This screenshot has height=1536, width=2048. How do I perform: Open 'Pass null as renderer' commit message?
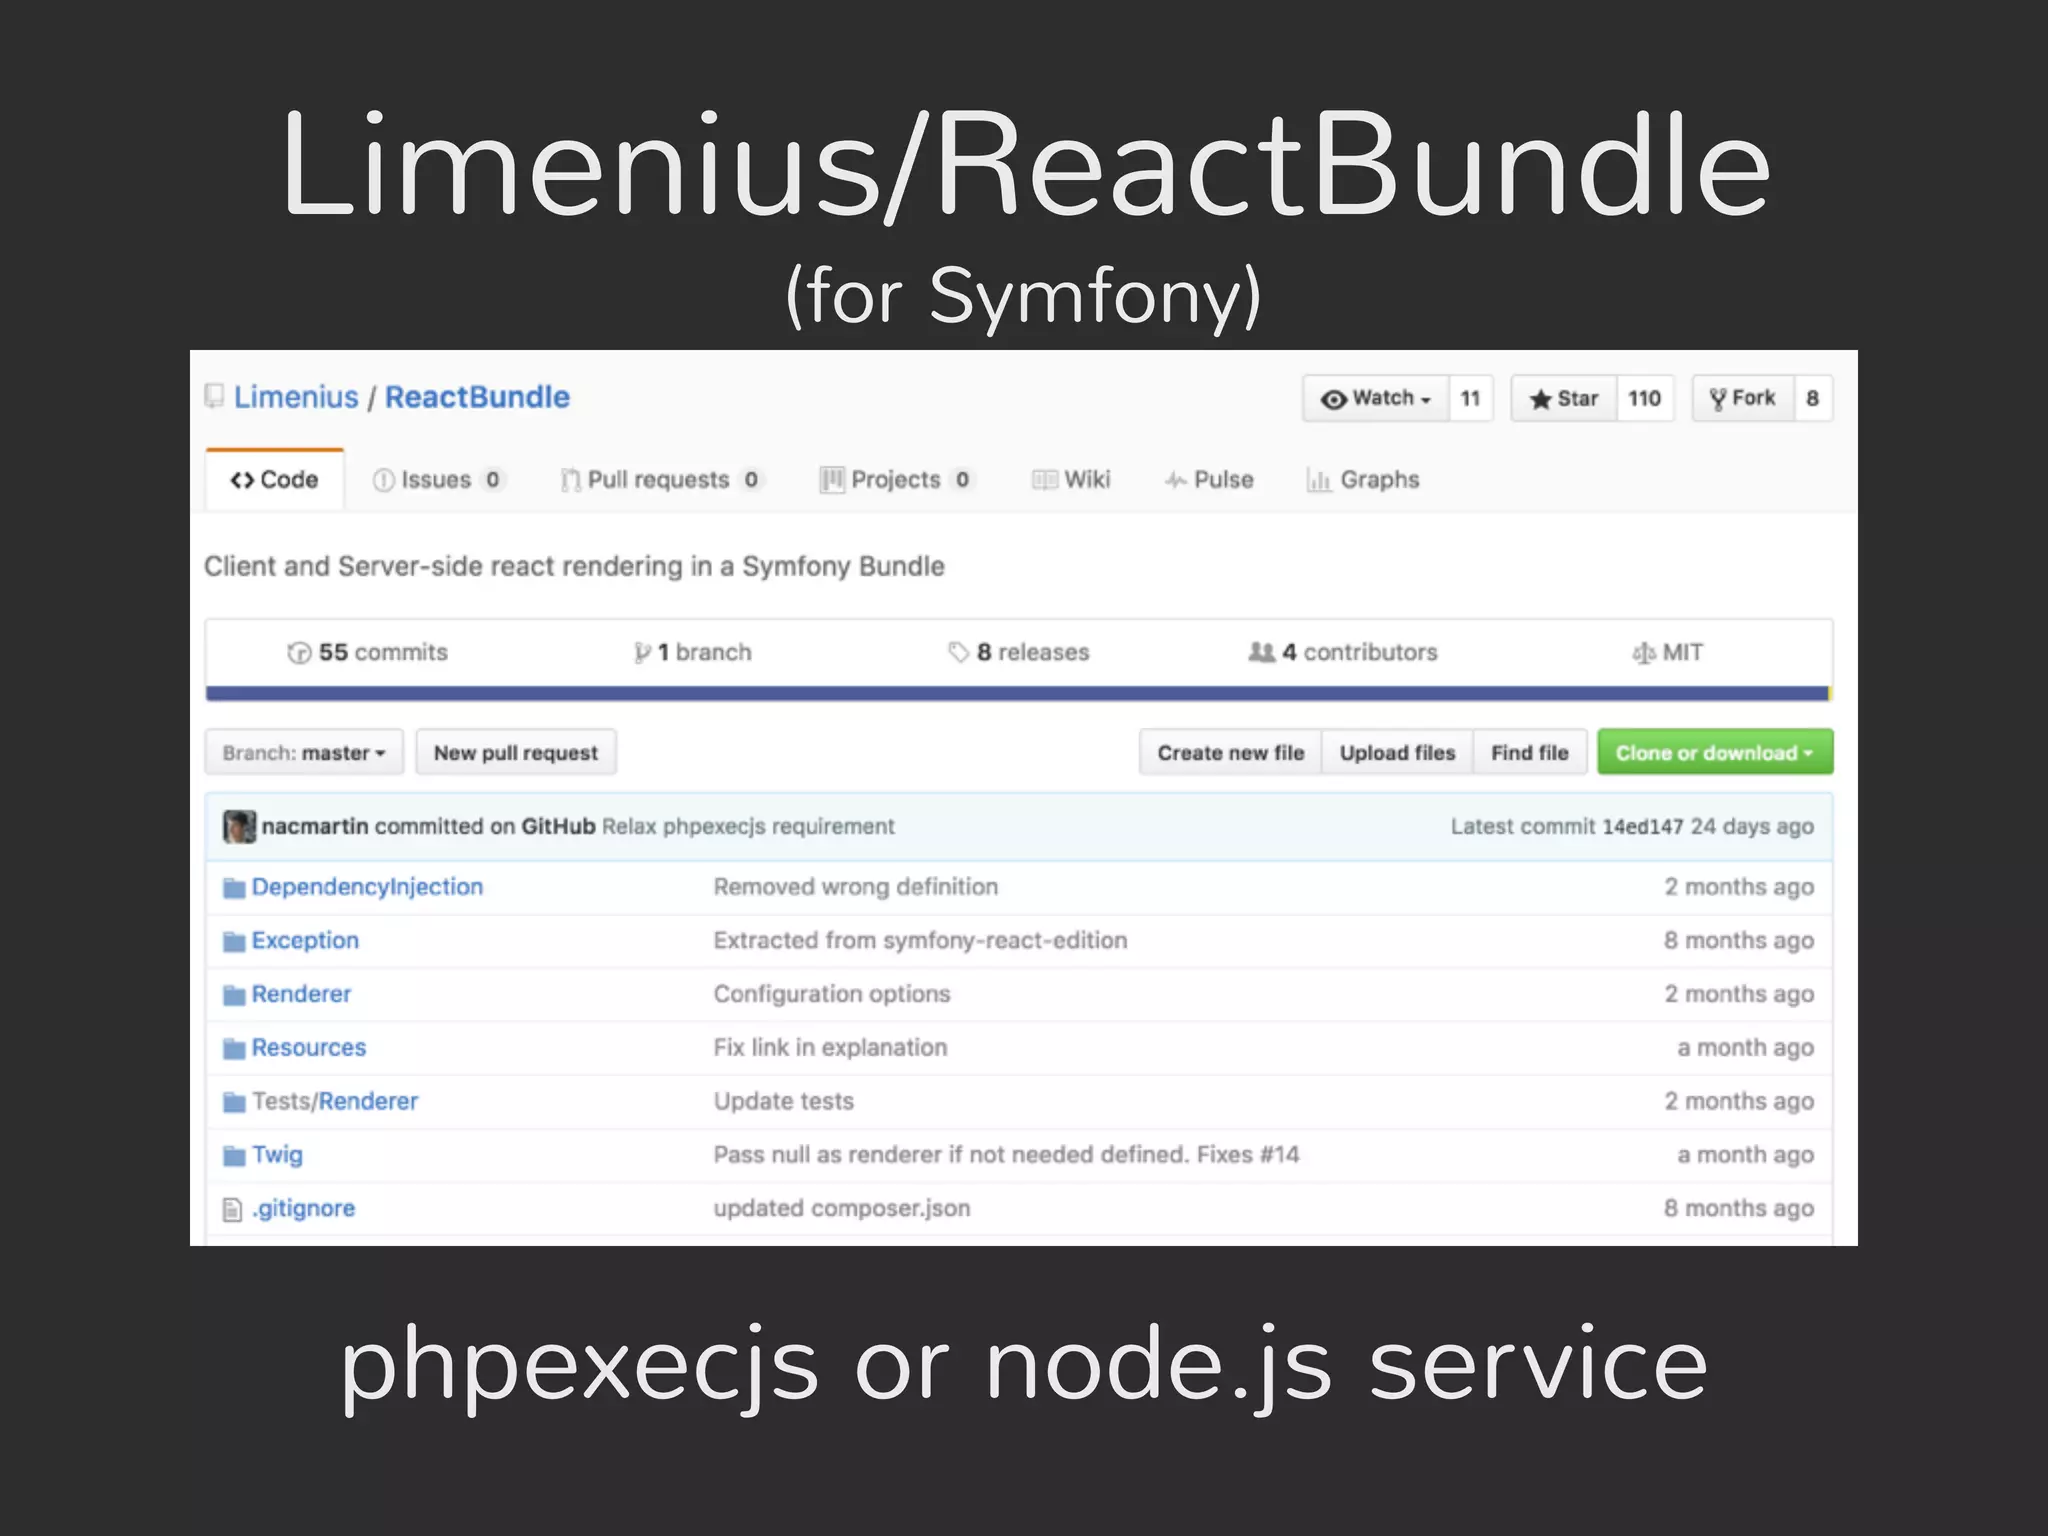pyautogui.click(x=1006, y=1155)
